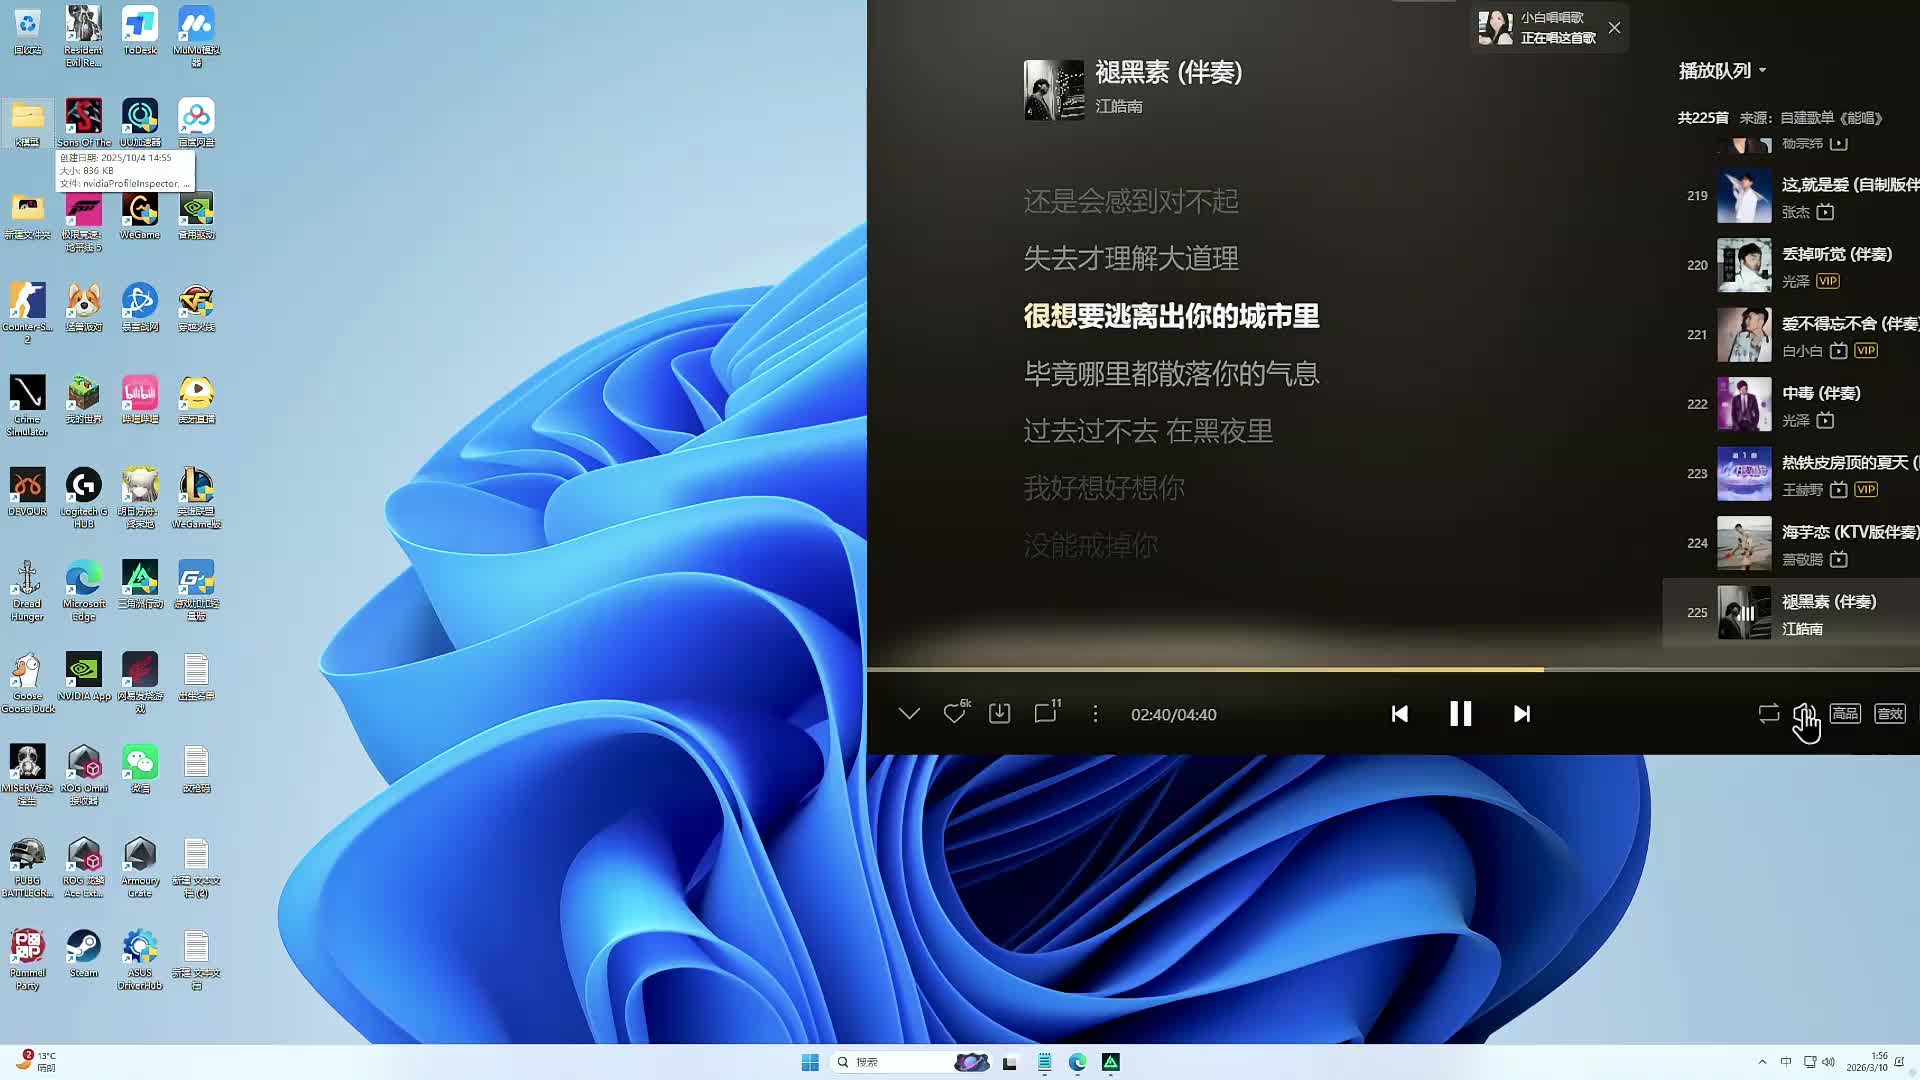Toggle the loop playback mode
Image resolution: width=1920 pixels, height=1080 pixels.
coord(1768,714)
